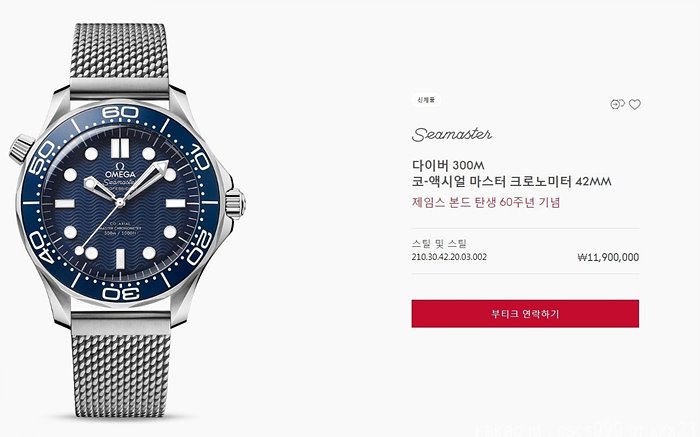Click the blue wave-pattern dial center
The image size is (700, 437).
(120, 203)
